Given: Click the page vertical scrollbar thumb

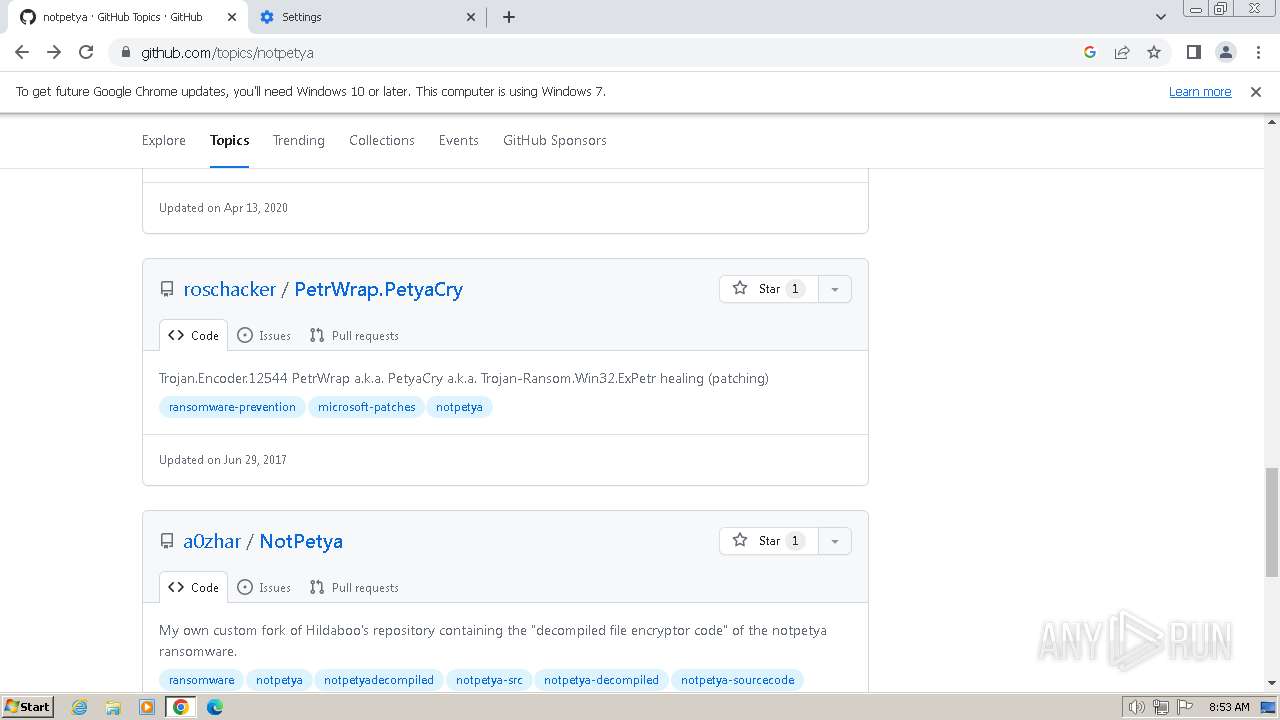Looking at the screenshot, I should tap(1272, 522).
